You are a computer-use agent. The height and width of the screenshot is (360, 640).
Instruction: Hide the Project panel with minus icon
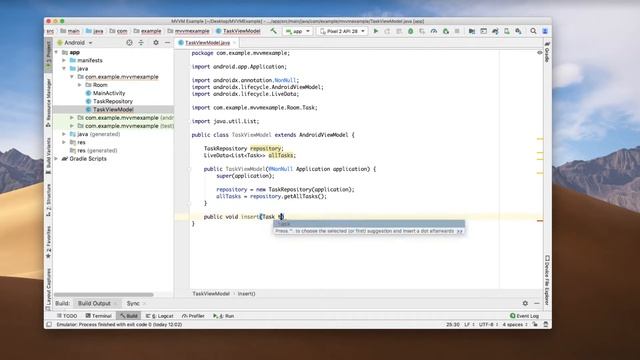tap(167, 42)
